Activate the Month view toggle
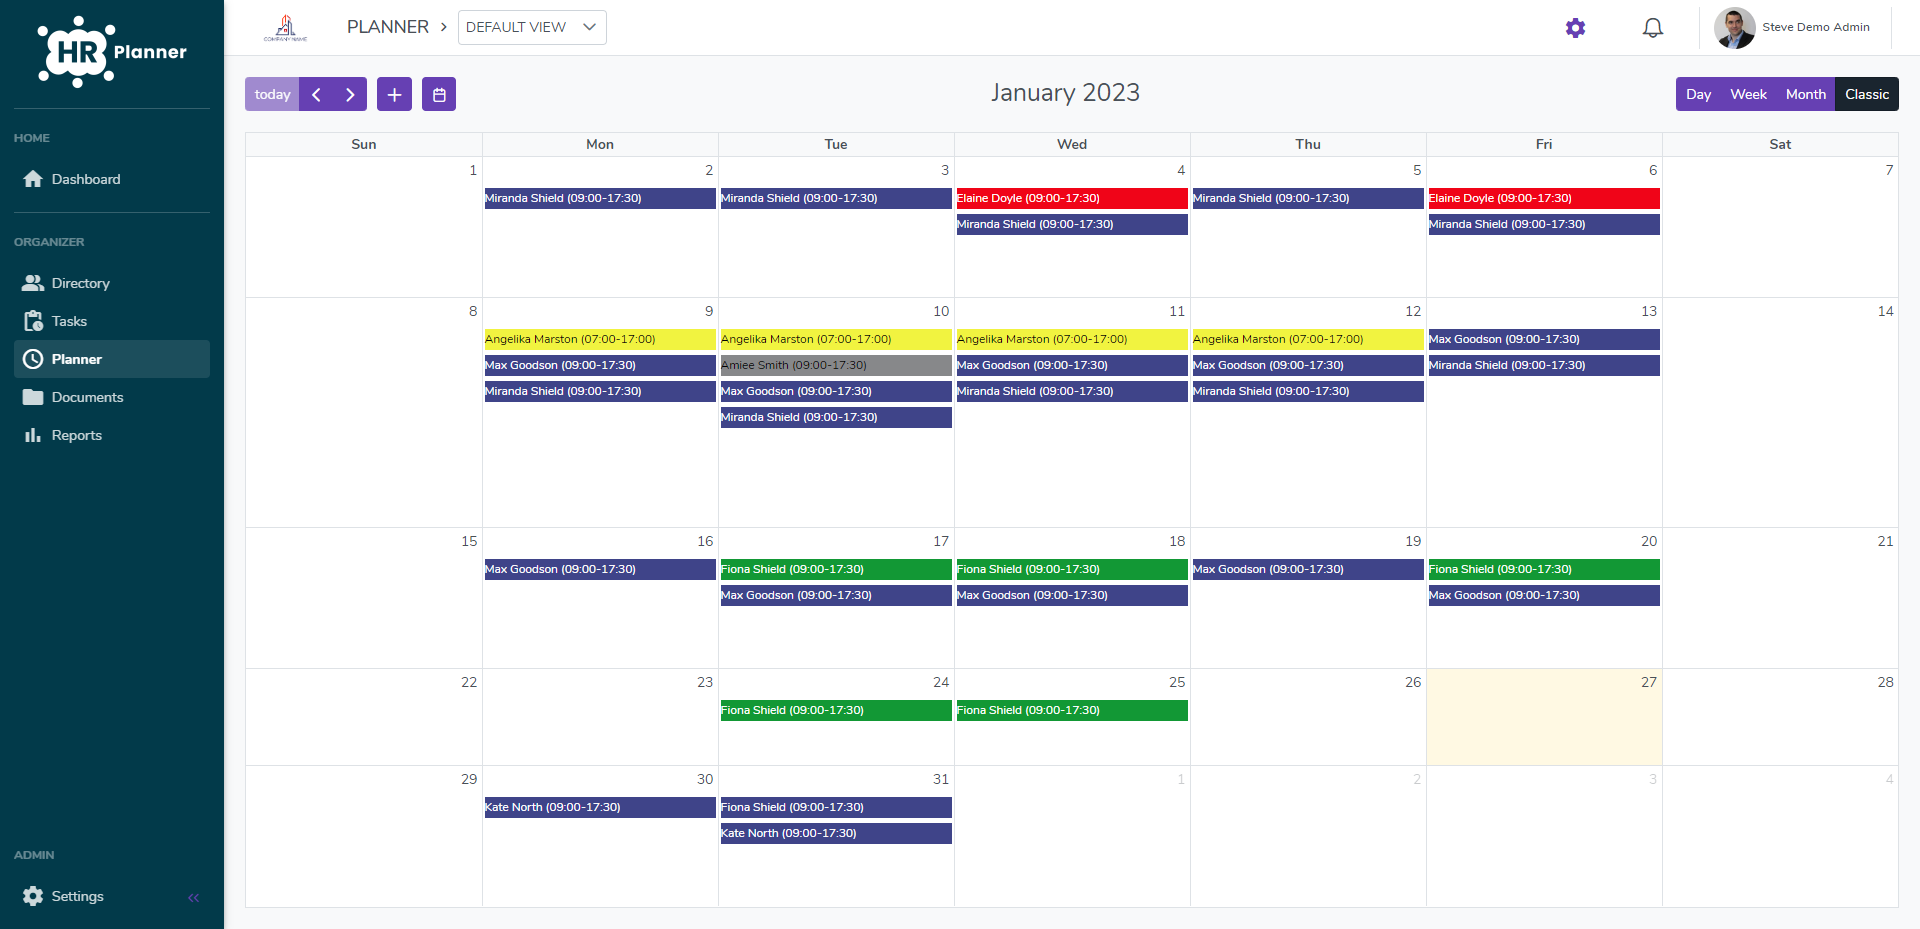Viewport: 1920px width, 929px height. click(1805, 94)
